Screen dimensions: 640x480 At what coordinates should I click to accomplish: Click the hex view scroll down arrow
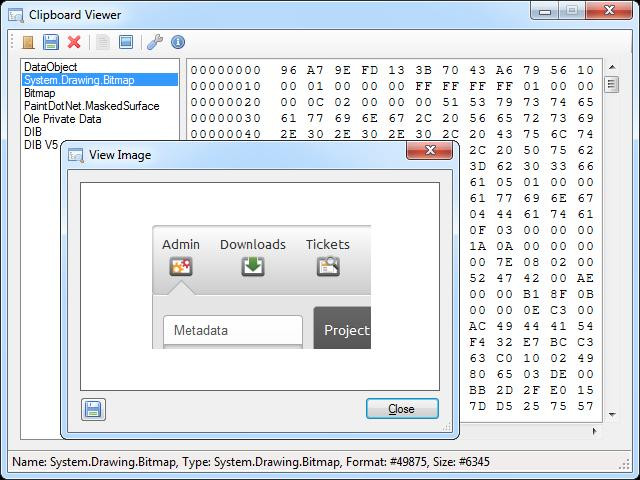(612, 415)
